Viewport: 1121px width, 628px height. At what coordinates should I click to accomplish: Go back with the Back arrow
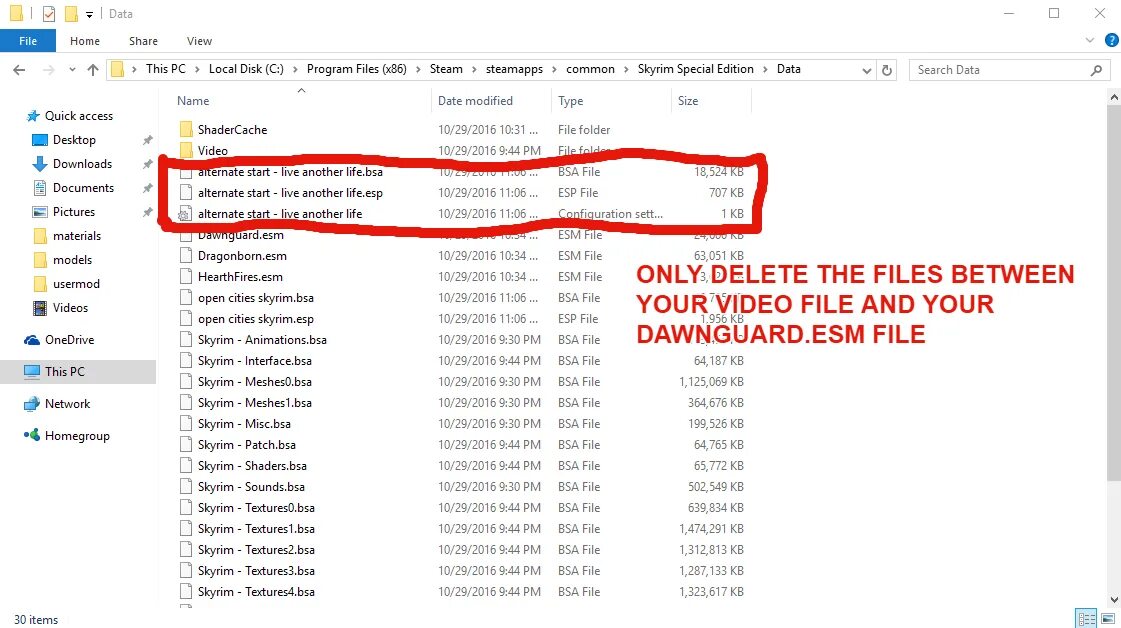tap(19, 69)
